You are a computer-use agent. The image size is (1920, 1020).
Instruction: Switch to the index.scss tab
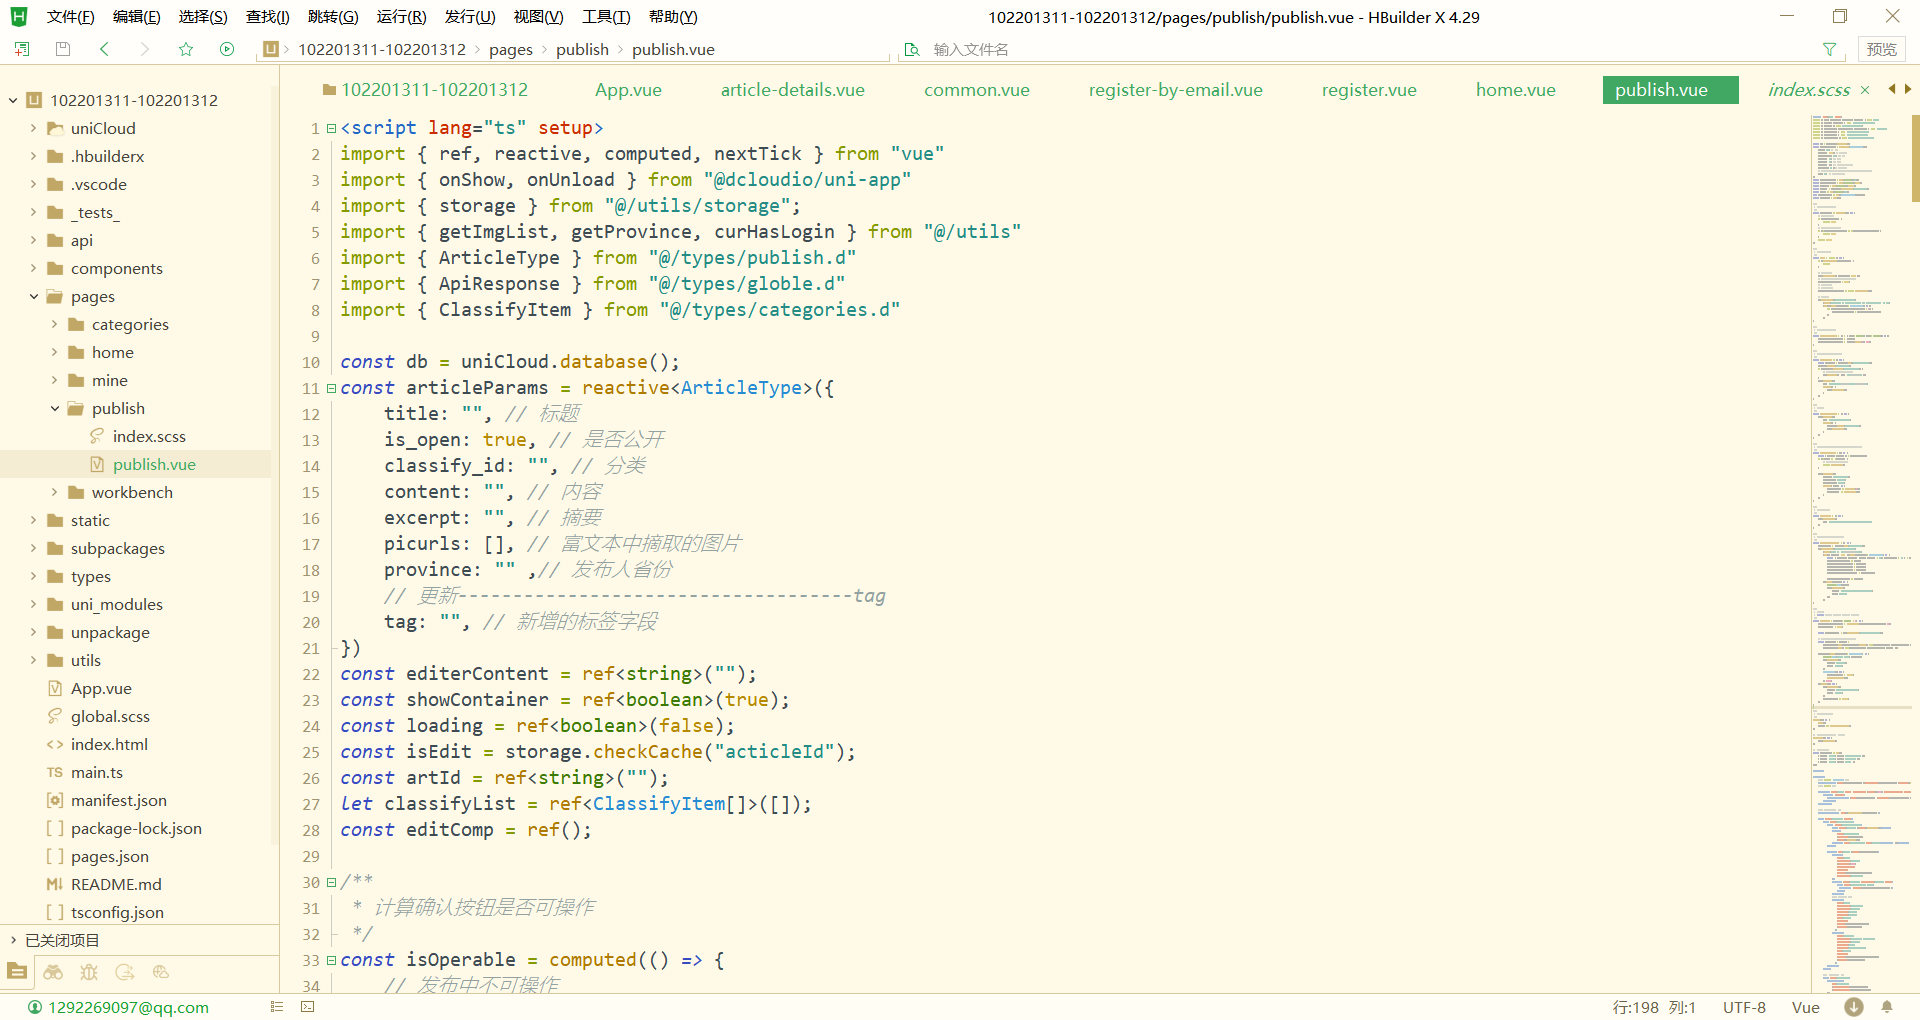tap(1809, 90)
